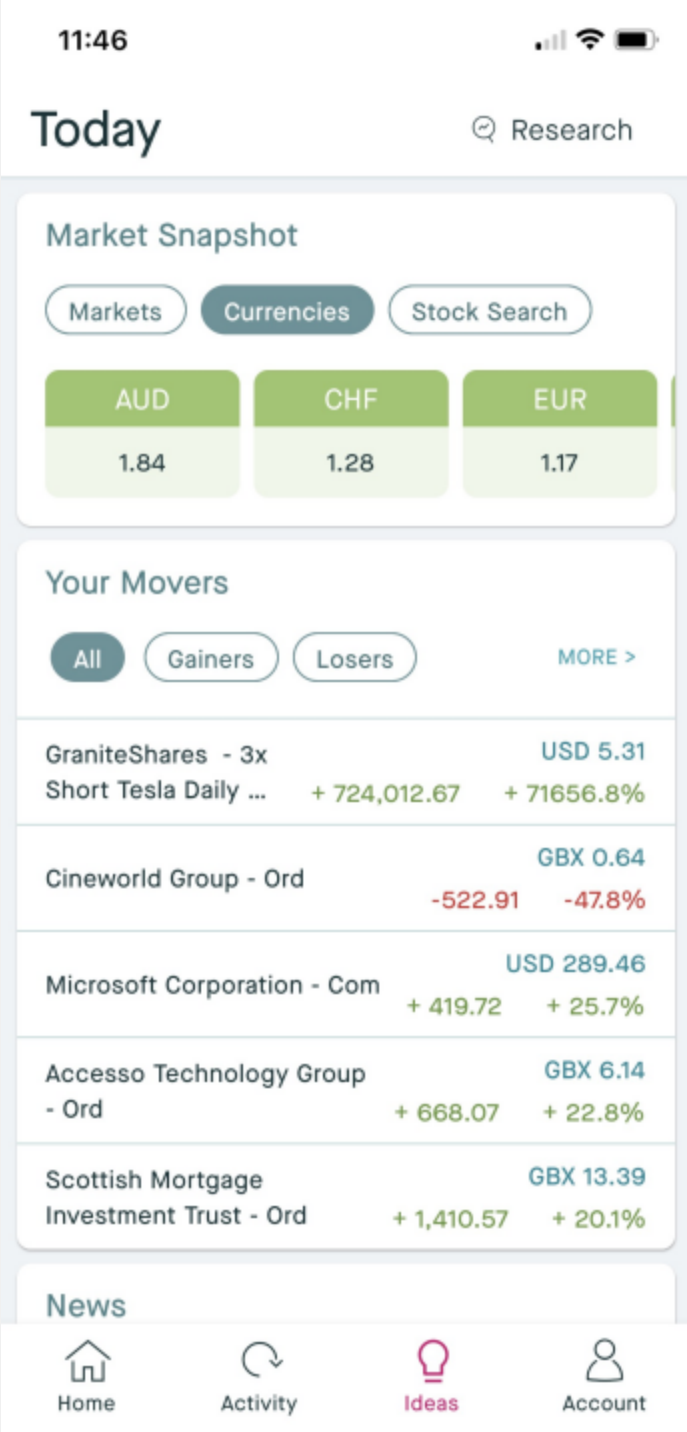
Task: Tap the Ideas lightbulb icon
Action: pos(431,1362)
